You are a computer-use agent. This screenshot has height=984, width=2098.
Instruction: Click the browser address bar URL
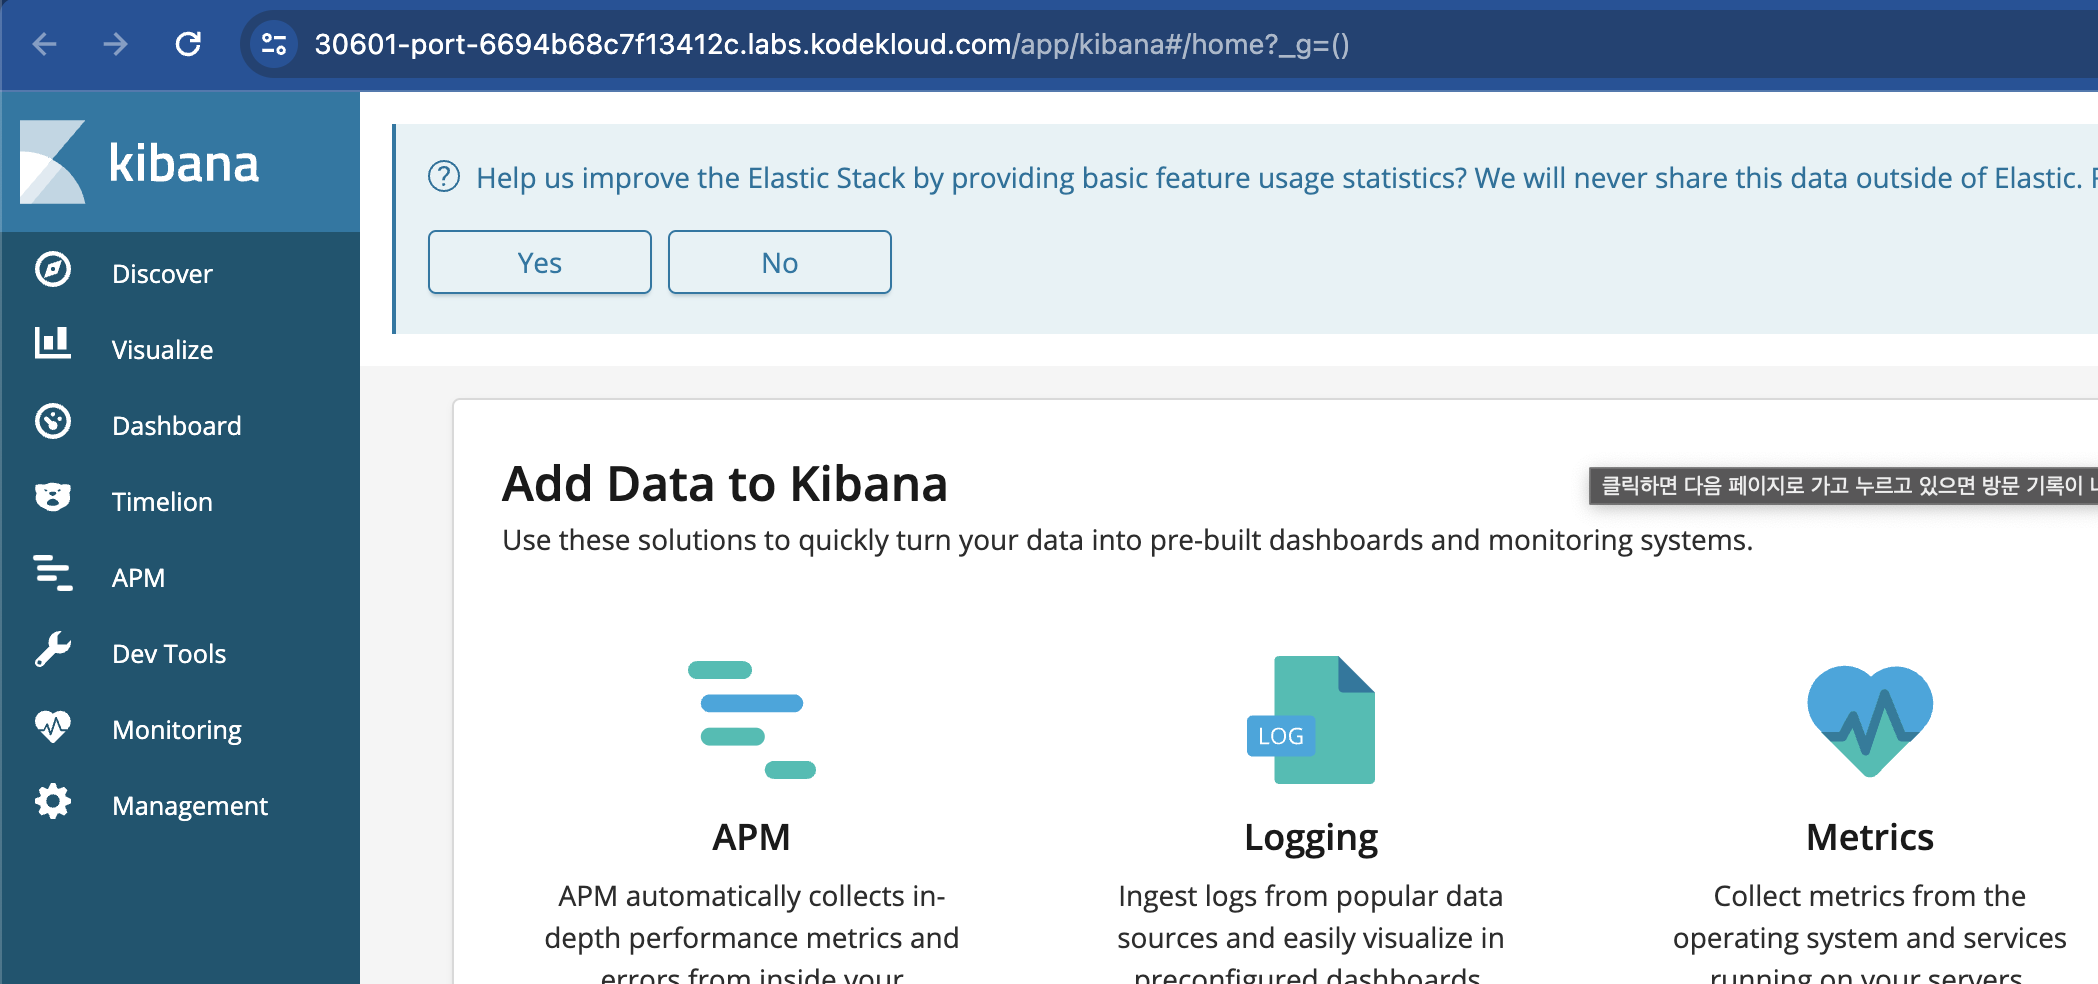coord(832,44)
